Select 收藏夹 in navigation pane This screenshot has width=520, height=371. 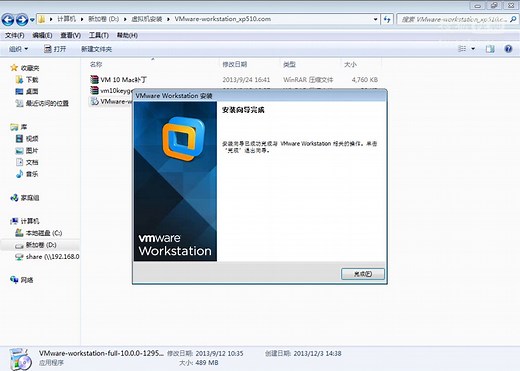click(x=30, y=68)
